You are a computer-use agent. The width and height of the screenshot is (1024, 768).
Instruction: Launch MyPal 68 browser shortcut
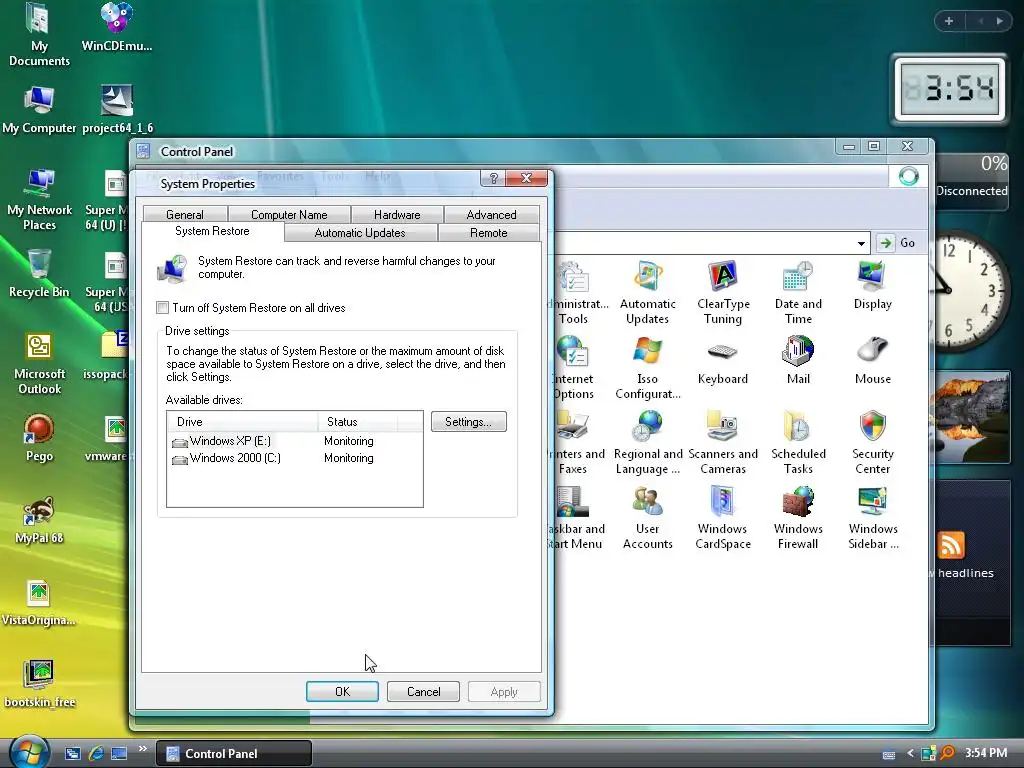click(x=39, y=520)
